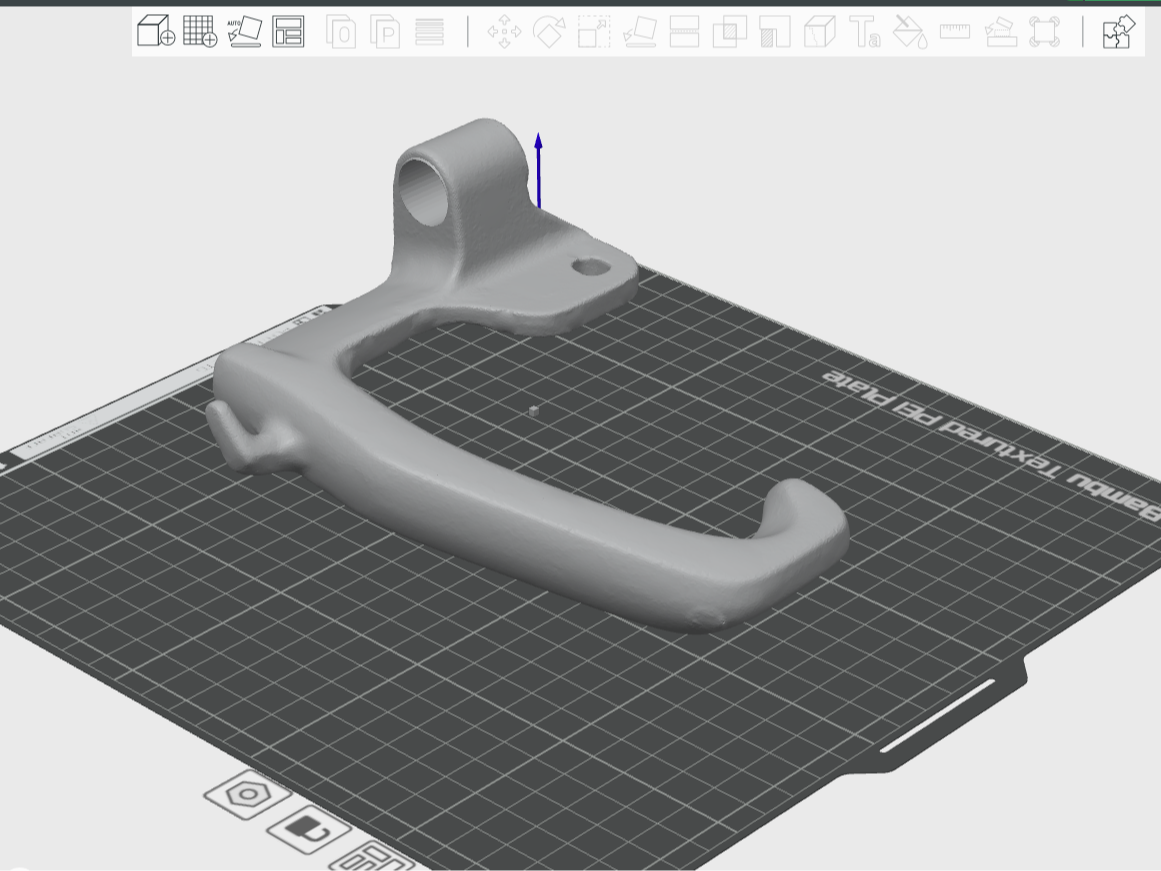
Task: Add a new plate with grid-plus icon
Action: point(200,32)
